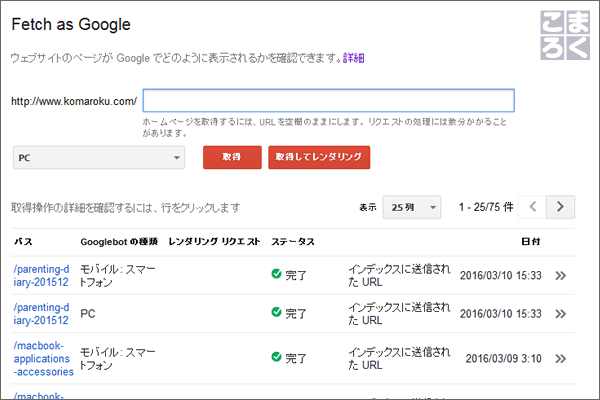Open /parenting-diary-201512 link in the PC row
This screenshot has width=600, height=400.
(x=41, y=314)
